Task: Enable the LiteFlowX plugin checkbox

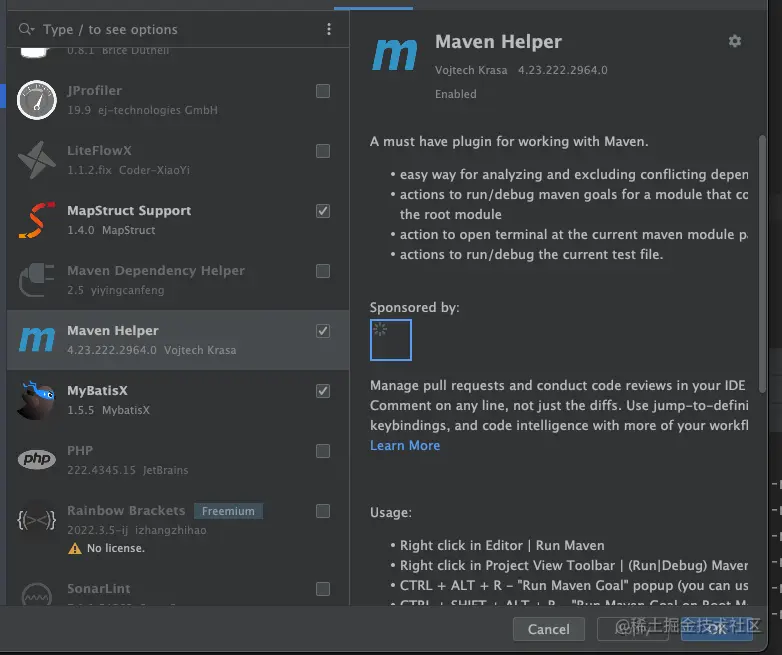Action: (x=323, y=151)
